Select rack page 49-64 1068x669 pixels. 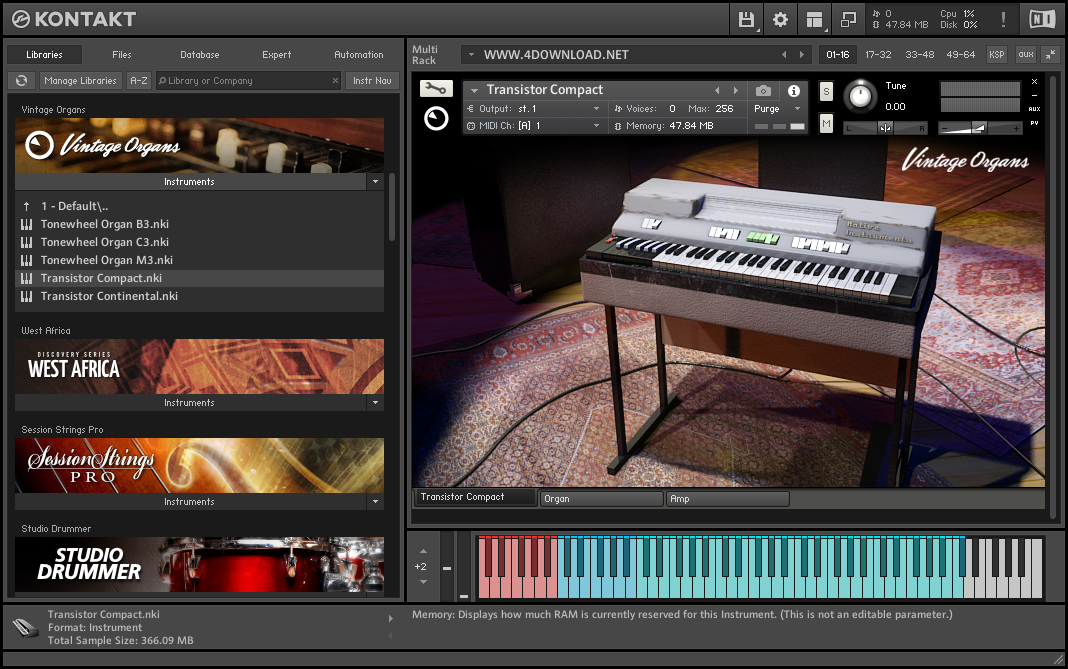[960, 55]
